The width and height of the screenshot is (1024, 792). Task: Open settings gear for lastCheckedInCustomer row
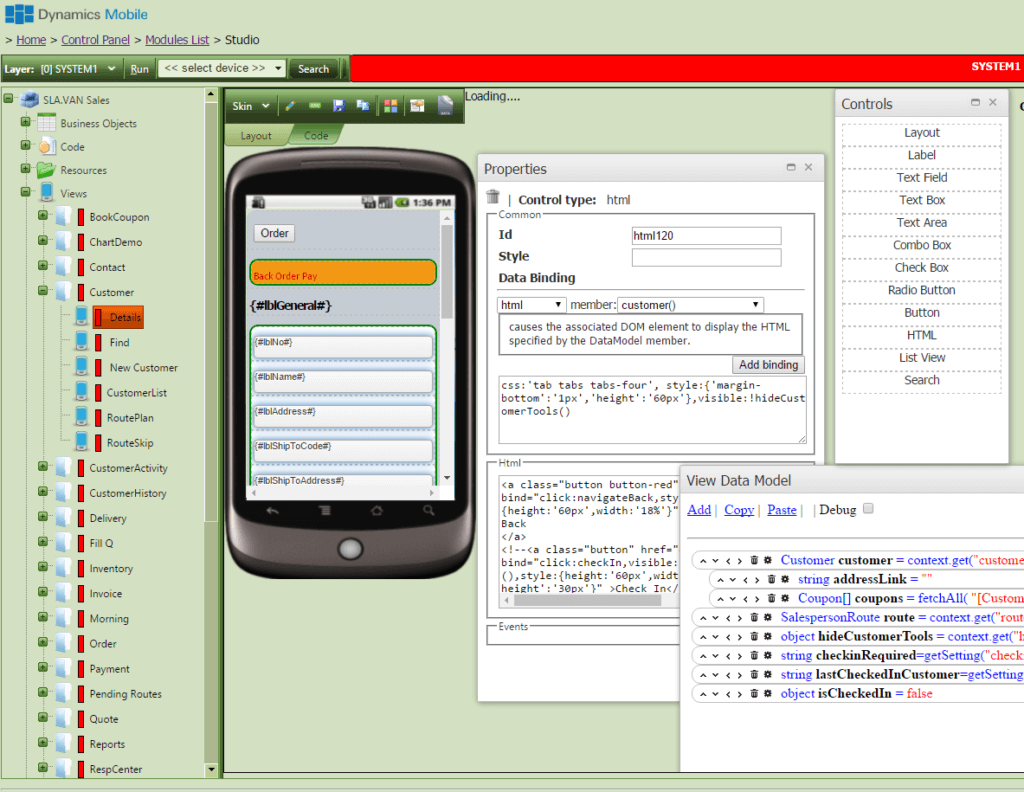pyautogui.click(x=768, y=674)
